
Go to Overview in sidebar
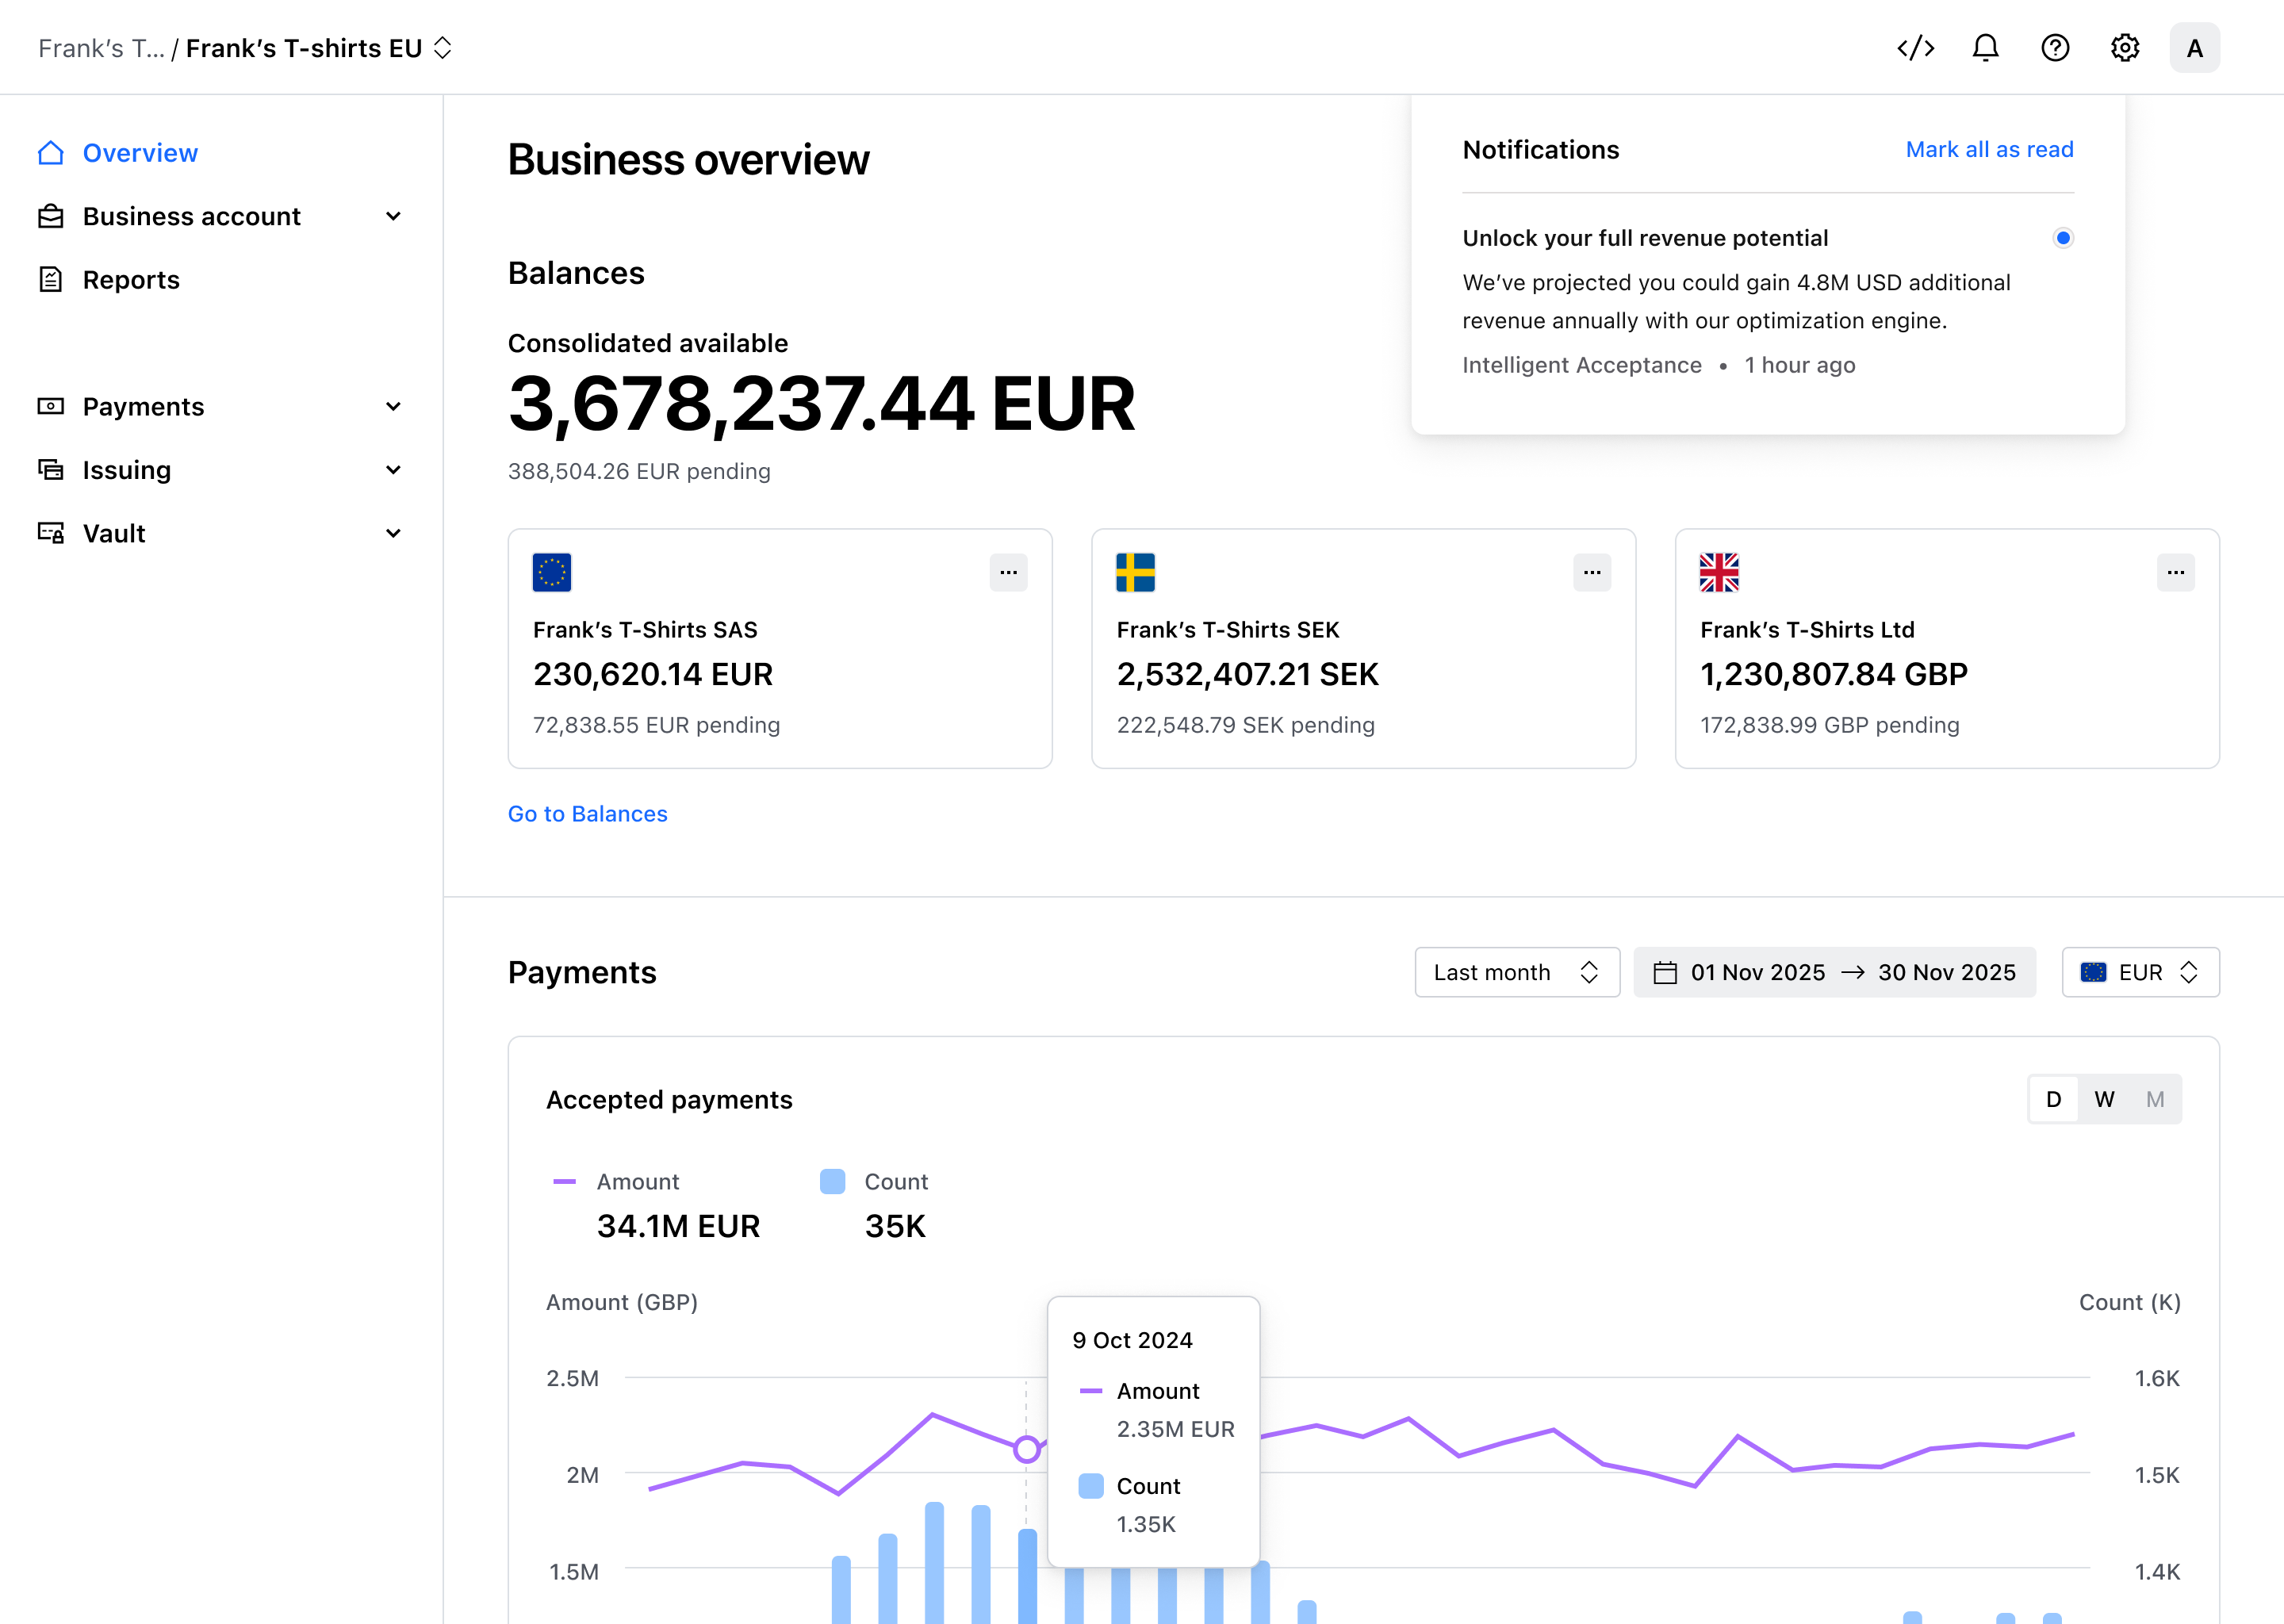(x=140, y=153)
